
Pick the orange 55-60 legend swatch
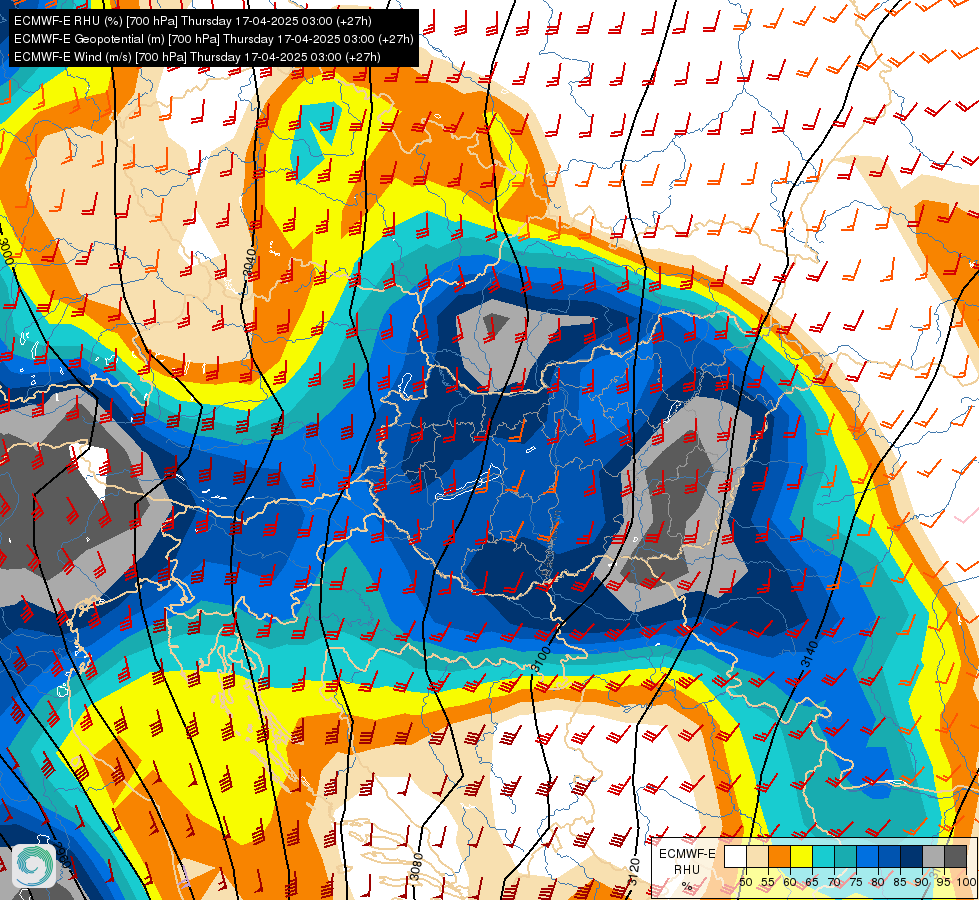tap(780, 856)
